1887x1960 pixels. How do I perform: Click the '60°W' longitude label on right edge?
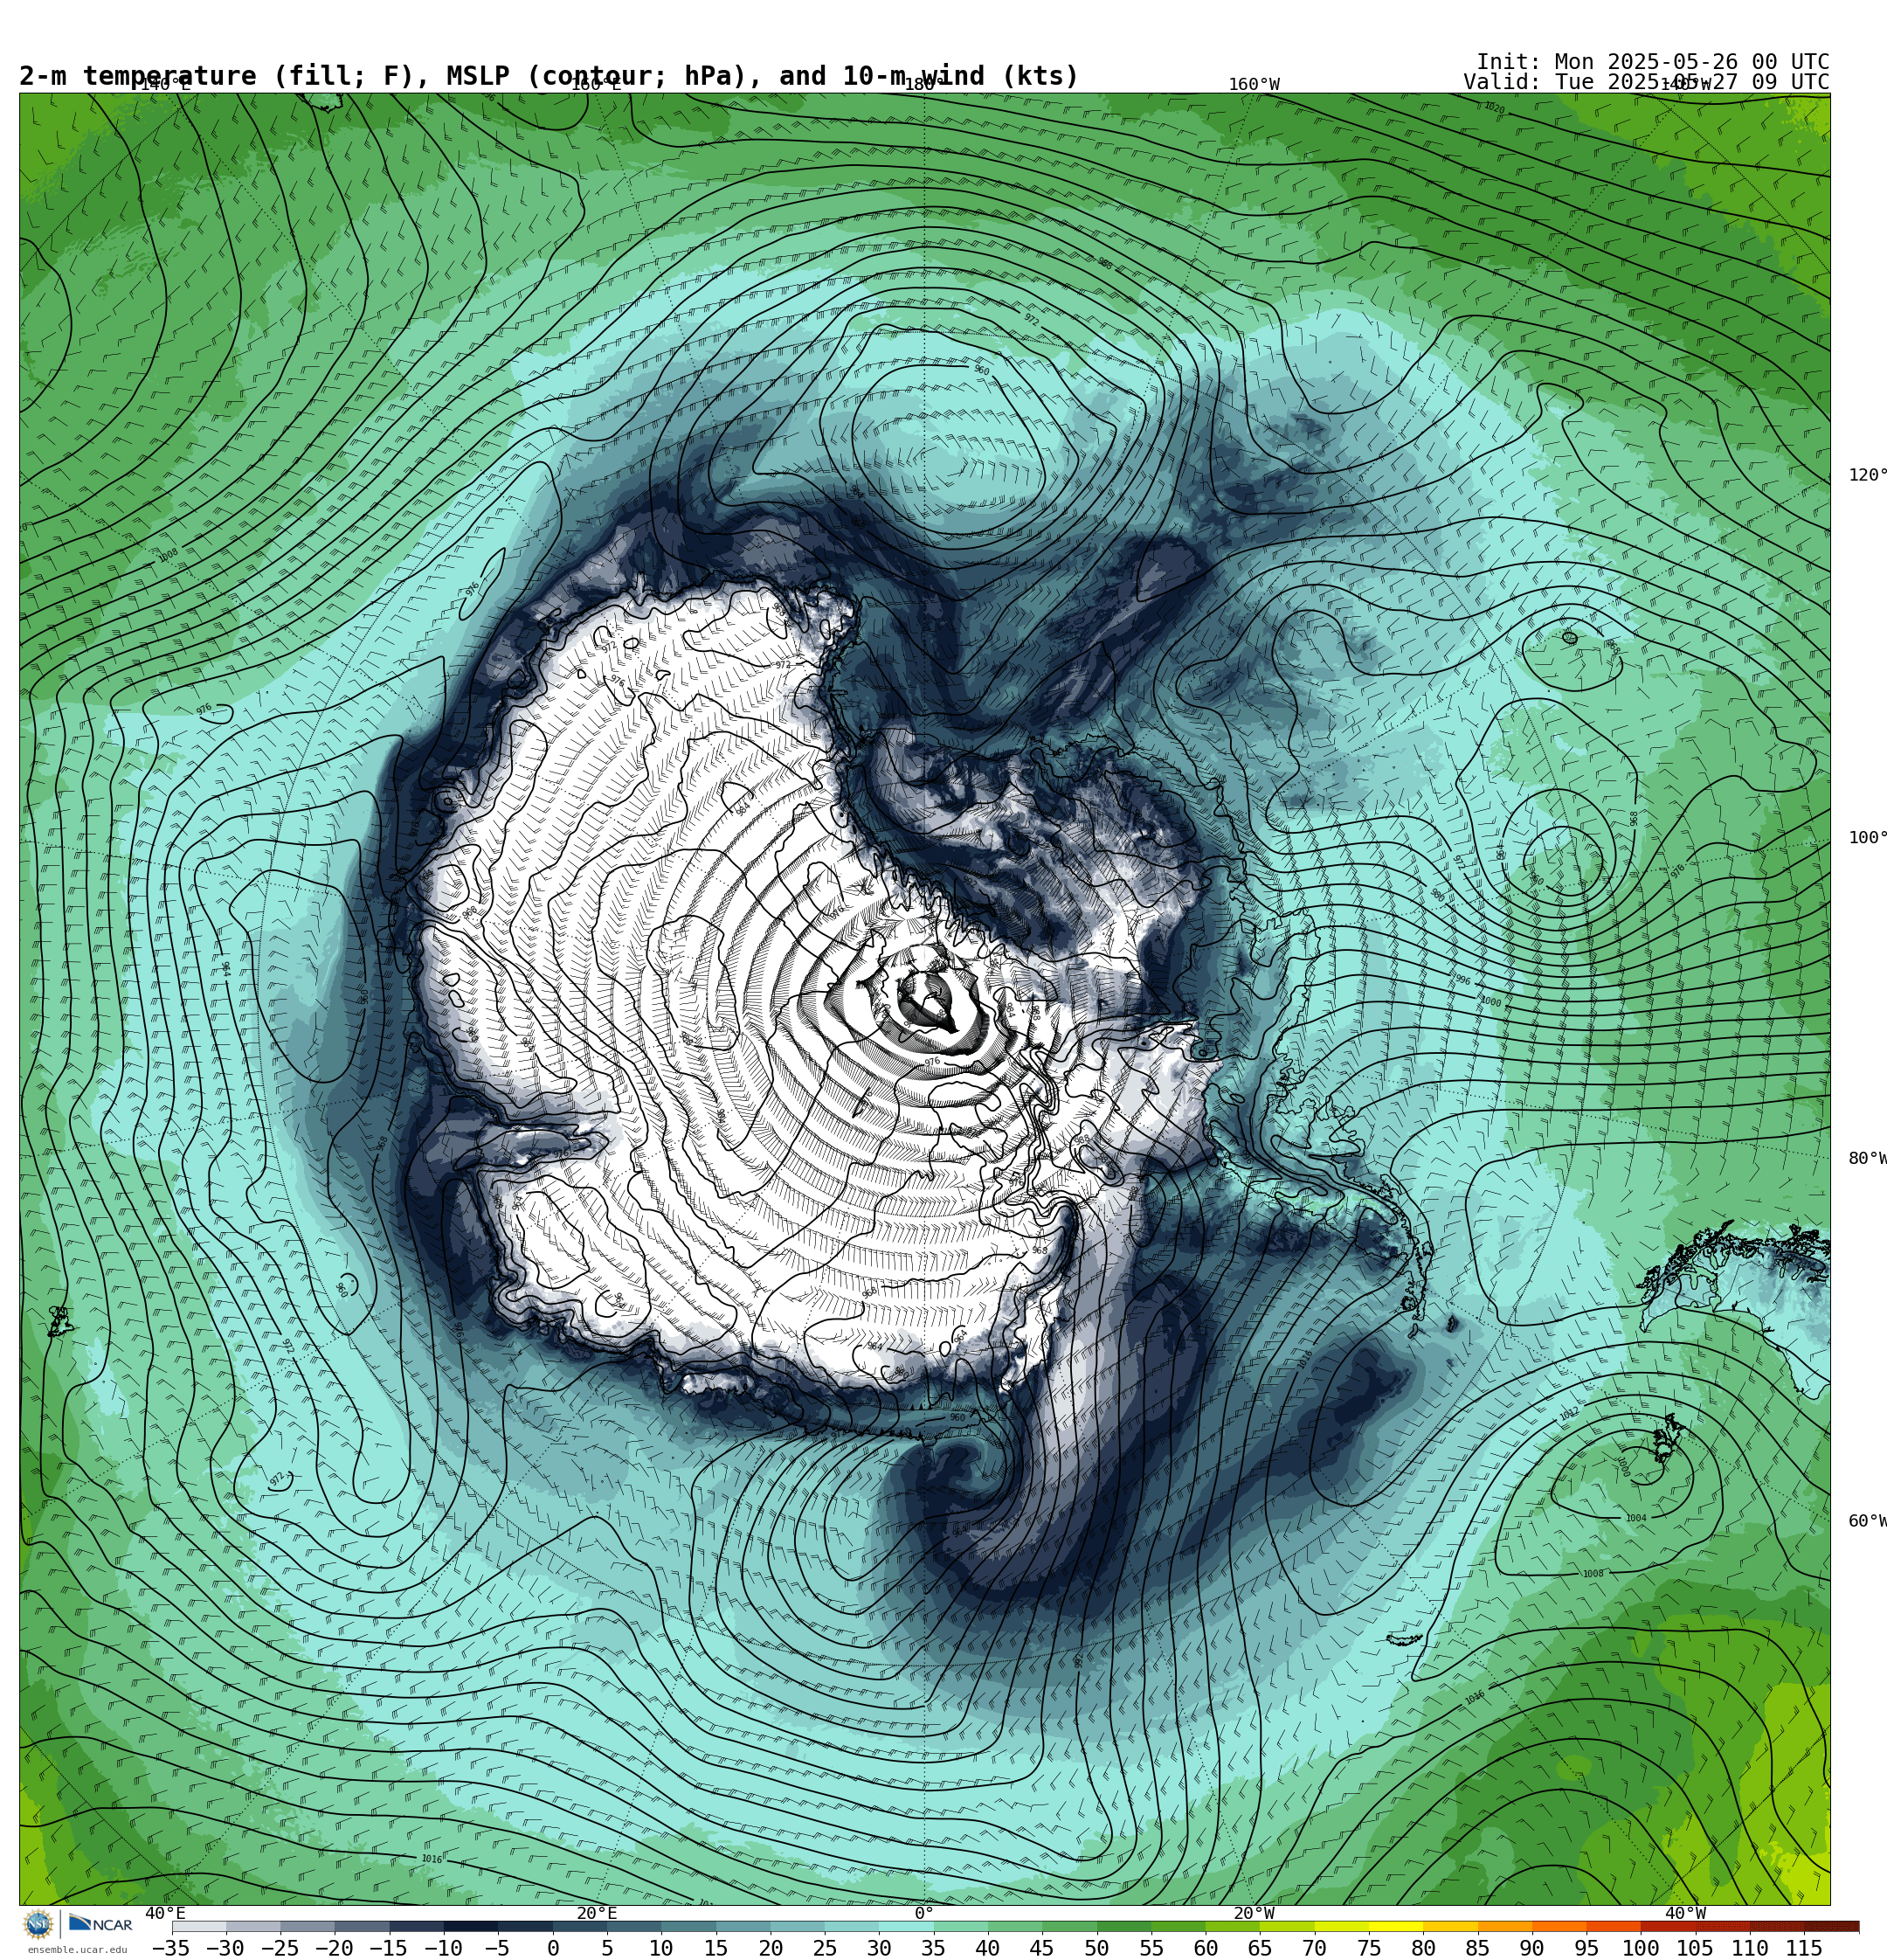pos(1868,1521)
